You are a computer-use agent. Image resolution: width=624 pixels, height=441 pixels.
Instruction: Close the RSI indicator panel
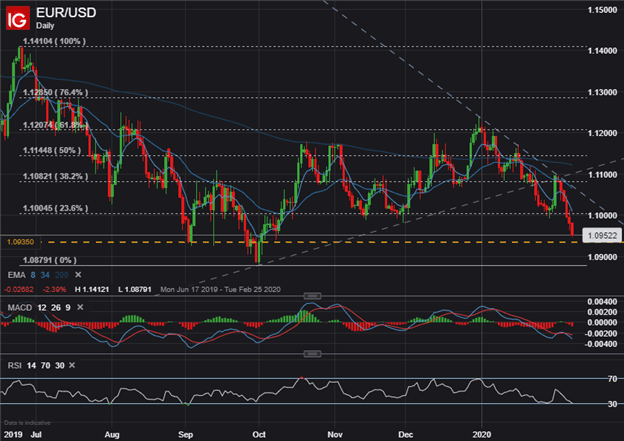[x=72, y=365]
